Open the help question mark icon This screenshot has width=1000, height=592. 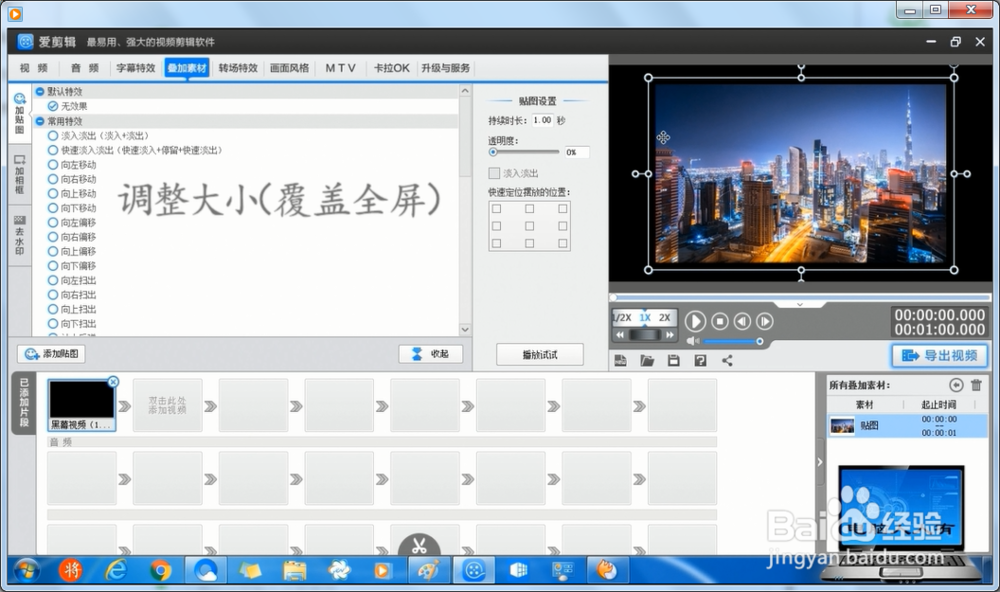(x=700, y=361)
